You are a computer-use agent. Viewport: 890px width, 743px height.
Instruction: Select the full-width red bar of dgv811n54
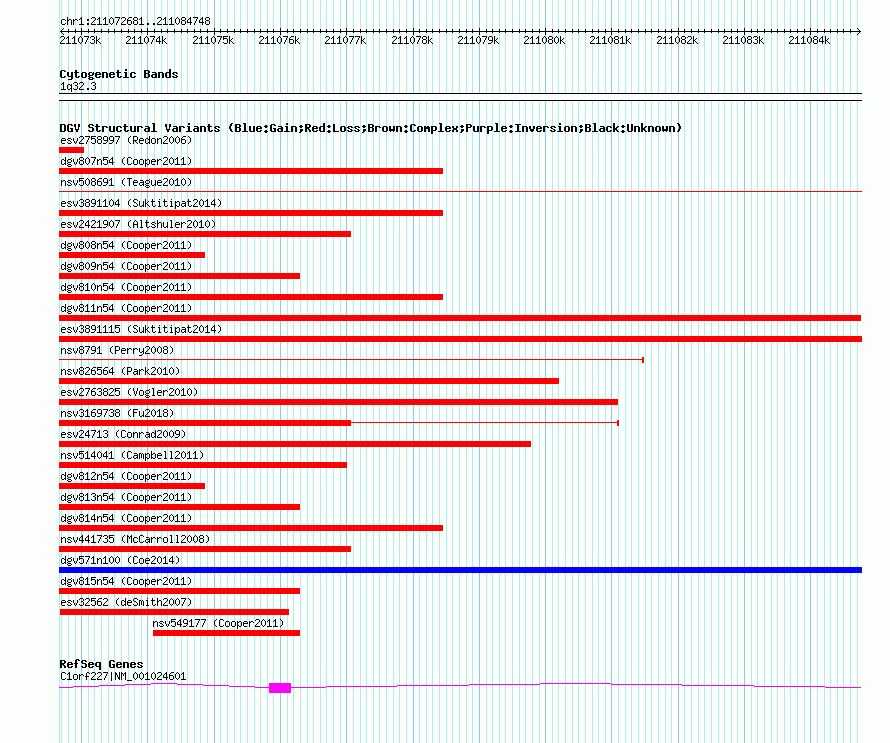tap(460, 318)
